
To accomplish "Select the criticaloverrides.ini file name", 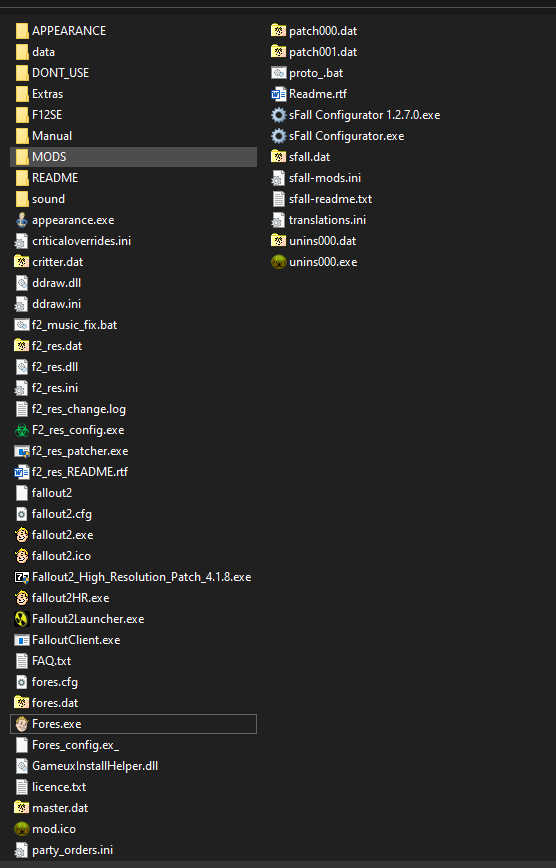I will [81, 241].
